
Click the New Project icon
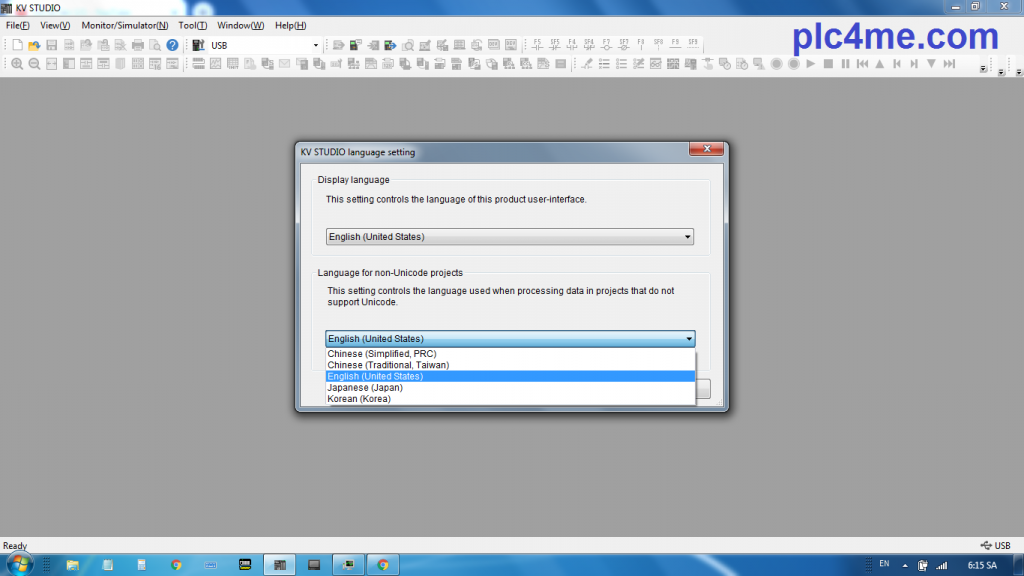(17, 45)
